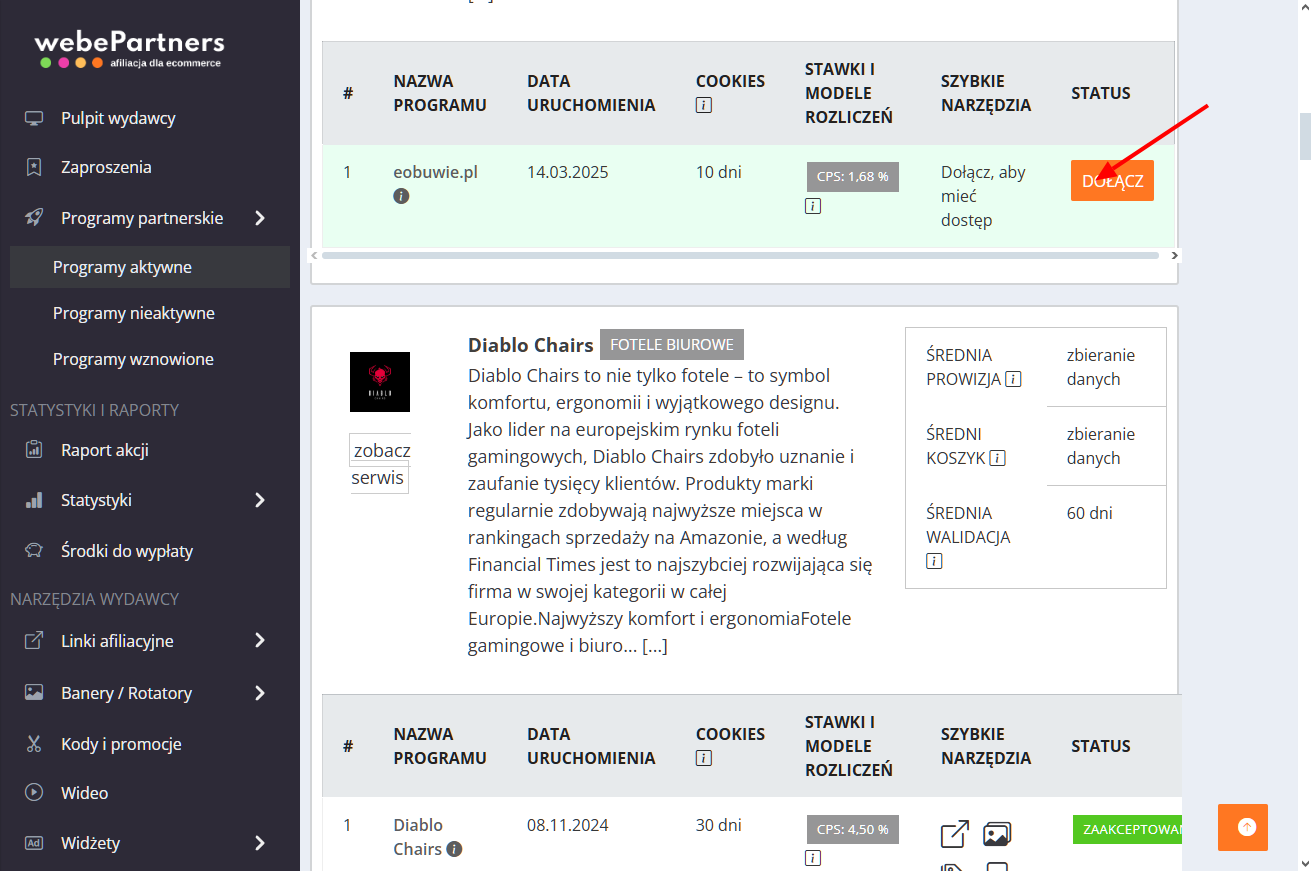
Task: Click horizontal scrollbar left arrow in eobuwie.pl table
Action: click(x=315, y=256)
